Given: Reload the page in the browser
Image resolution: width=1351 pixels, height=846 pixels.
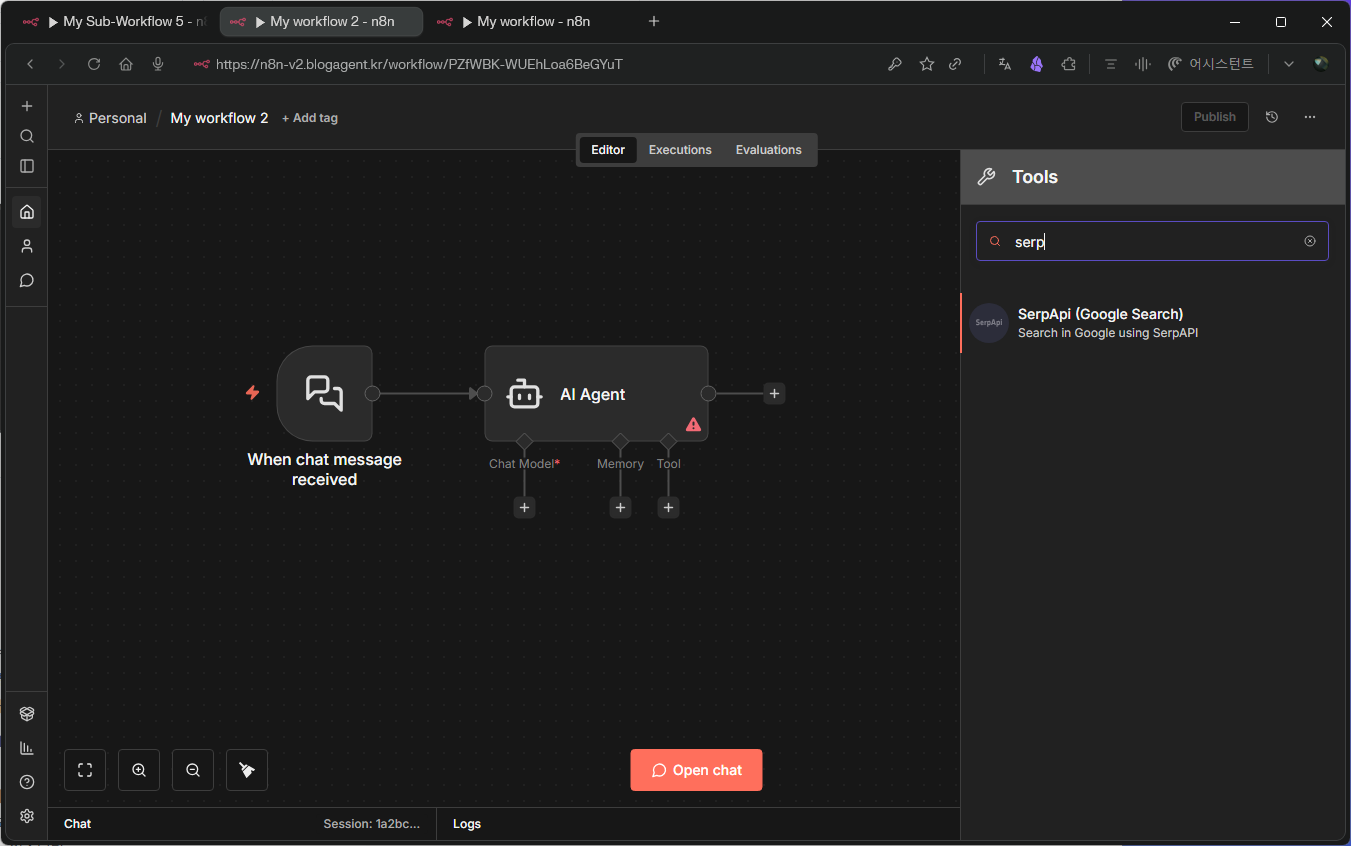Looking at the screenshot, I should click(94, 64).
